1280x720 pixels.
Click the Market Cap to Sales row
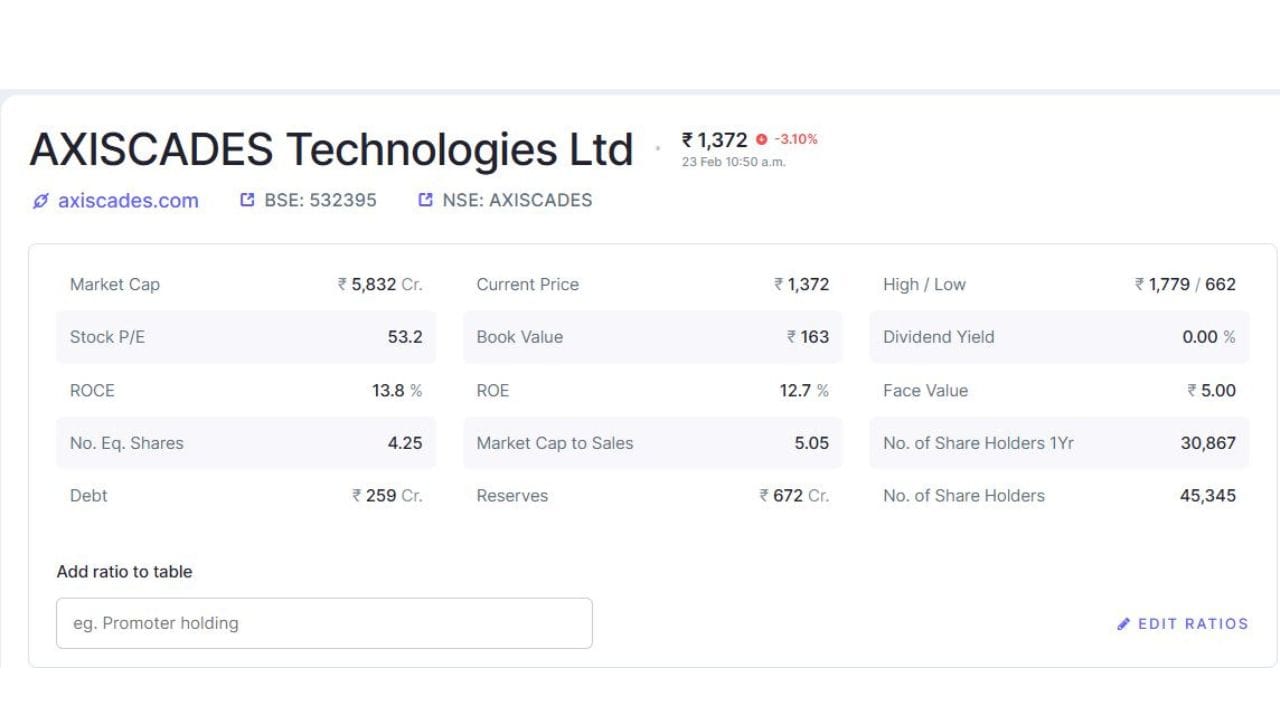[x=652, y=443]
